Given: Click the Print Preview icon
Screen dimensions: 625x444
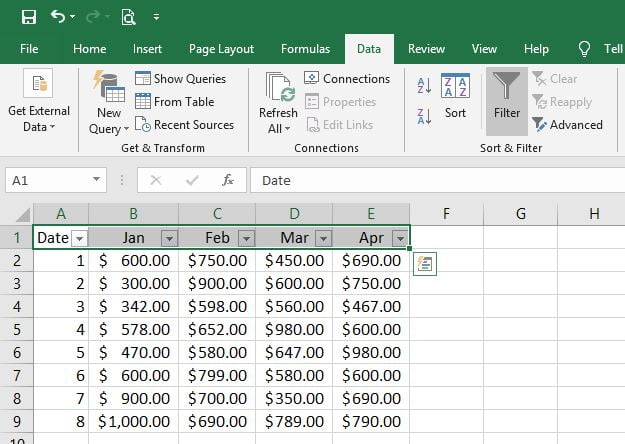Looking at the screenshot, I should pyautogui.click(x=128, y=17).
